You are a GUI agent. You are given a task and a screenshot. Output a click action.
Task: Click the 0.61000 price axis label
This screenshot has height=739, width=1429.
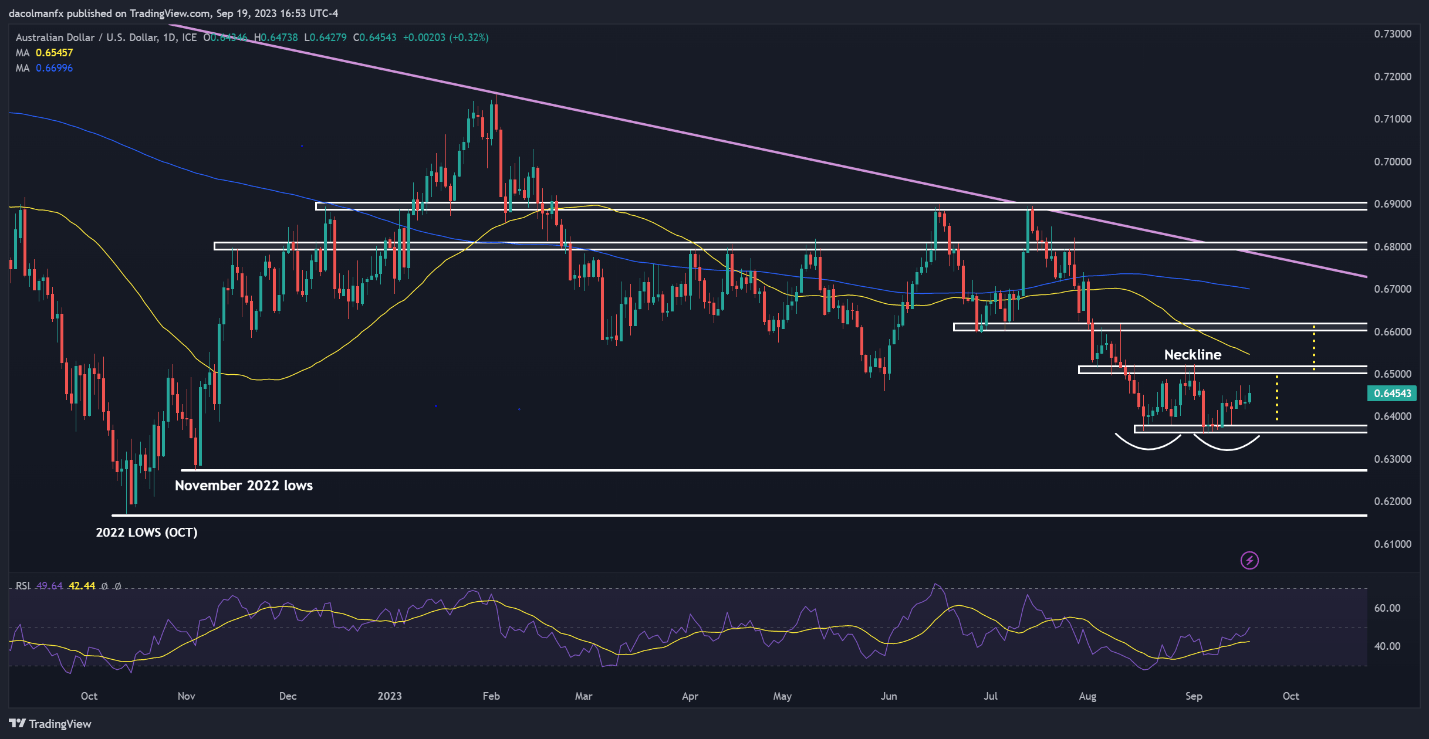click(1392, 544)
